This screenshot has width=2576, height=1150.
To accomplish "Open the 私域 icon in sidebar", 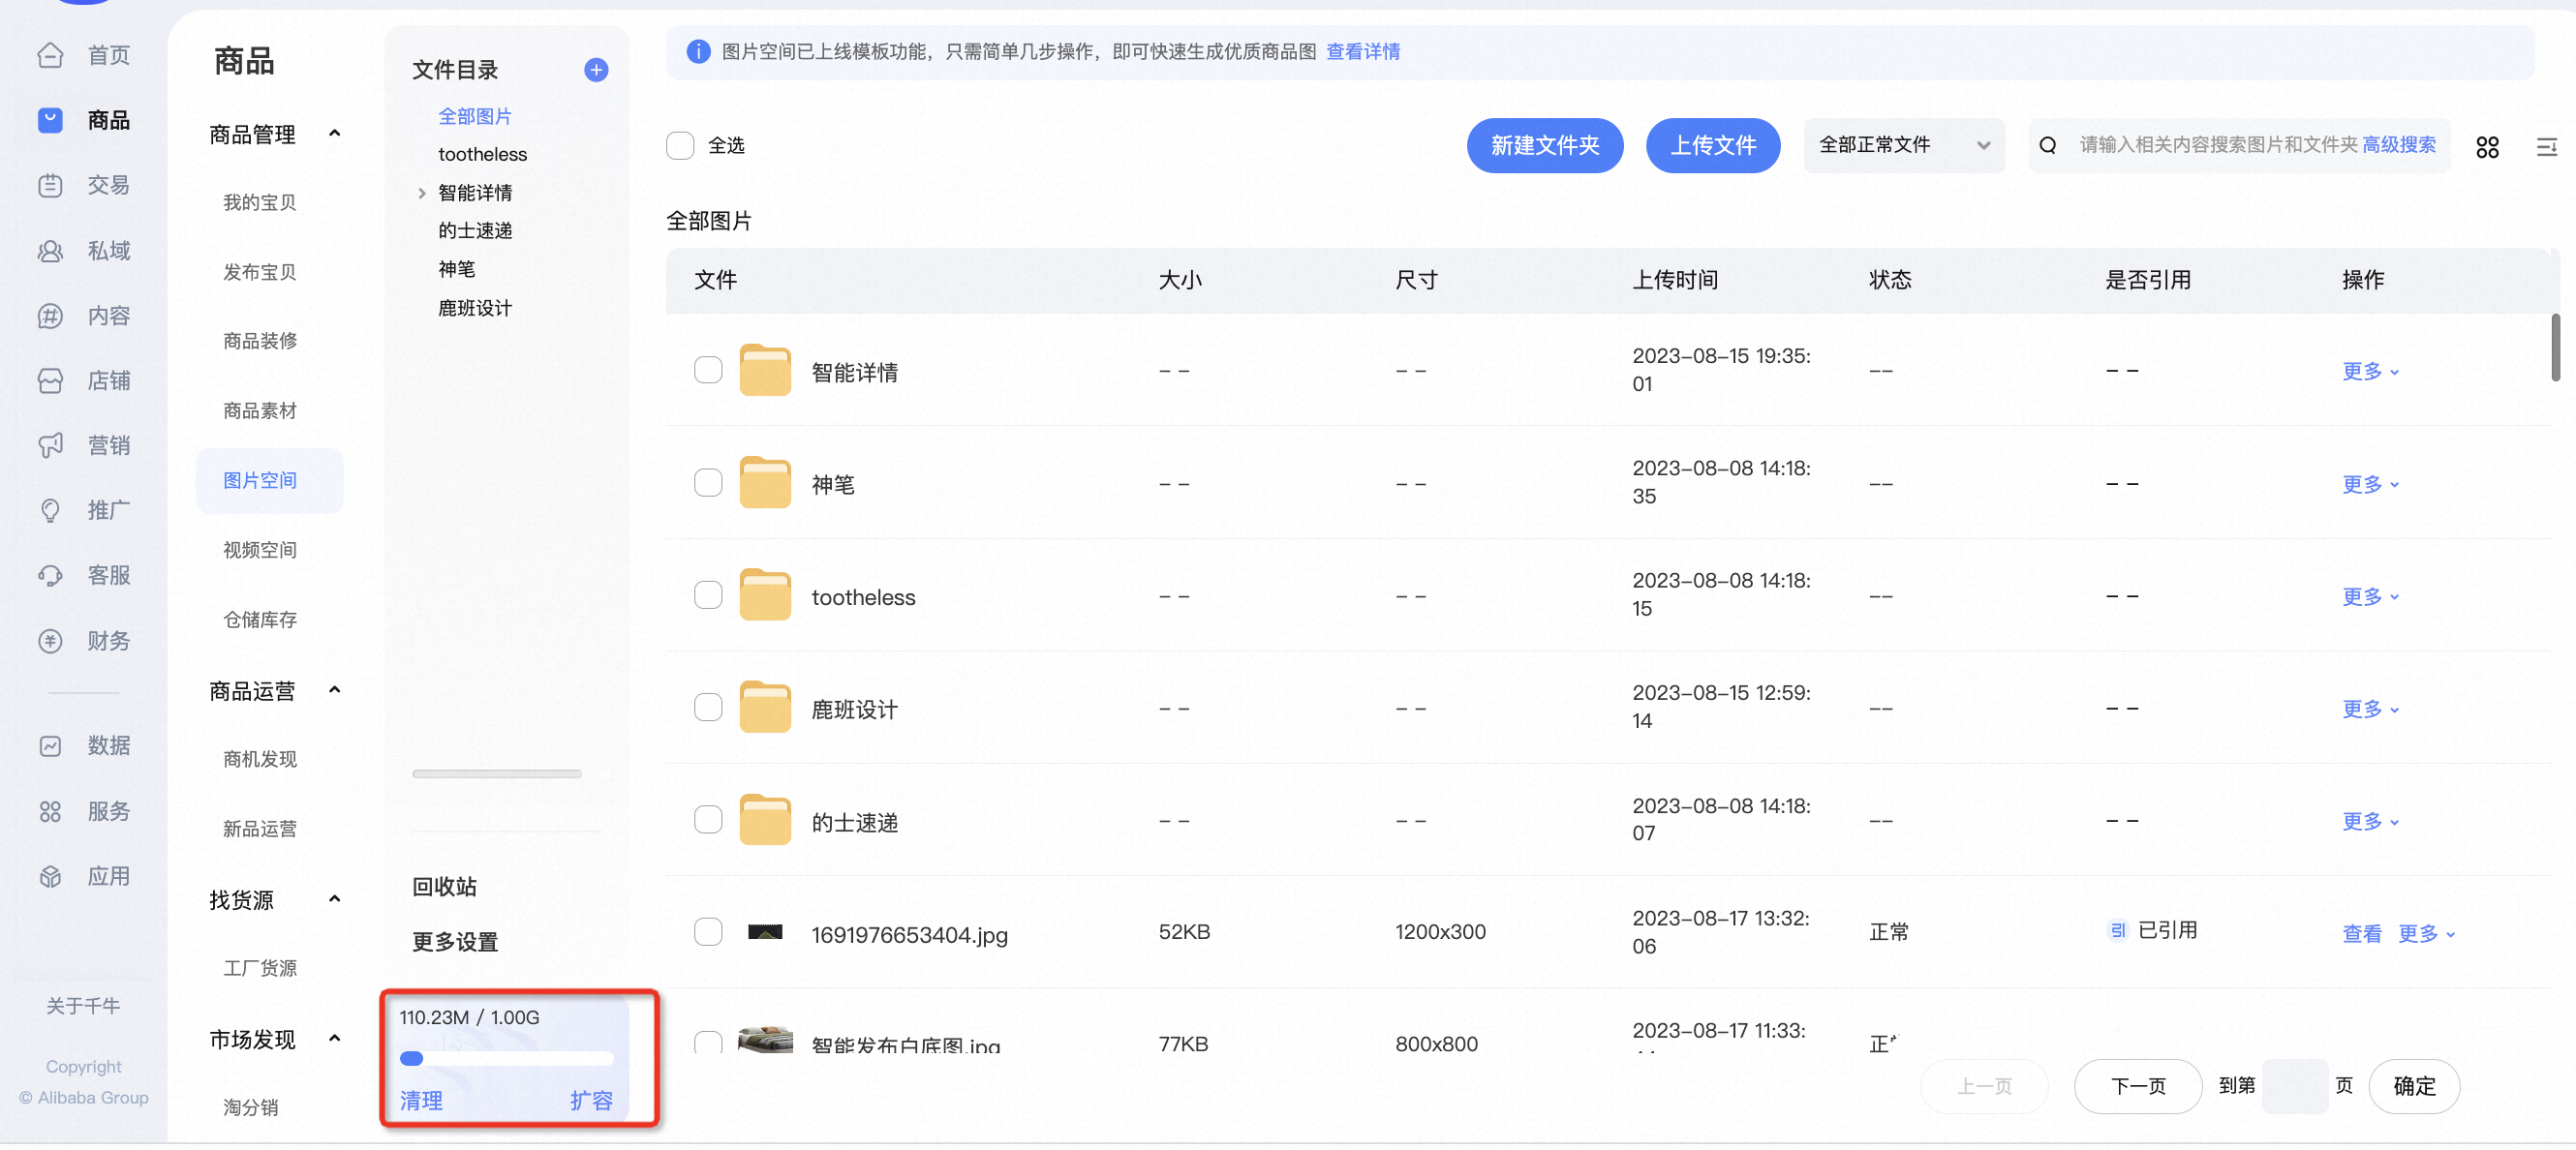I will click(x=50, y=251).
